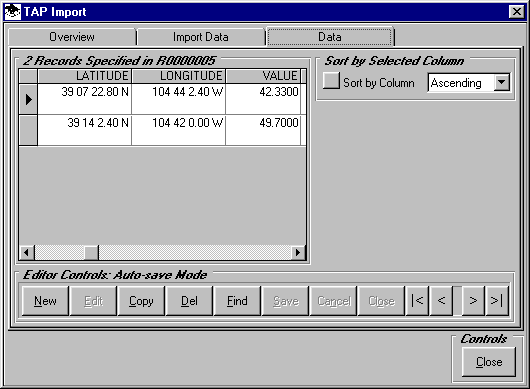The width and height of the screenshot is (530, 389).
Task: Go to previous record arrow button
Action: pyautogui.click(x=441, y=300)
